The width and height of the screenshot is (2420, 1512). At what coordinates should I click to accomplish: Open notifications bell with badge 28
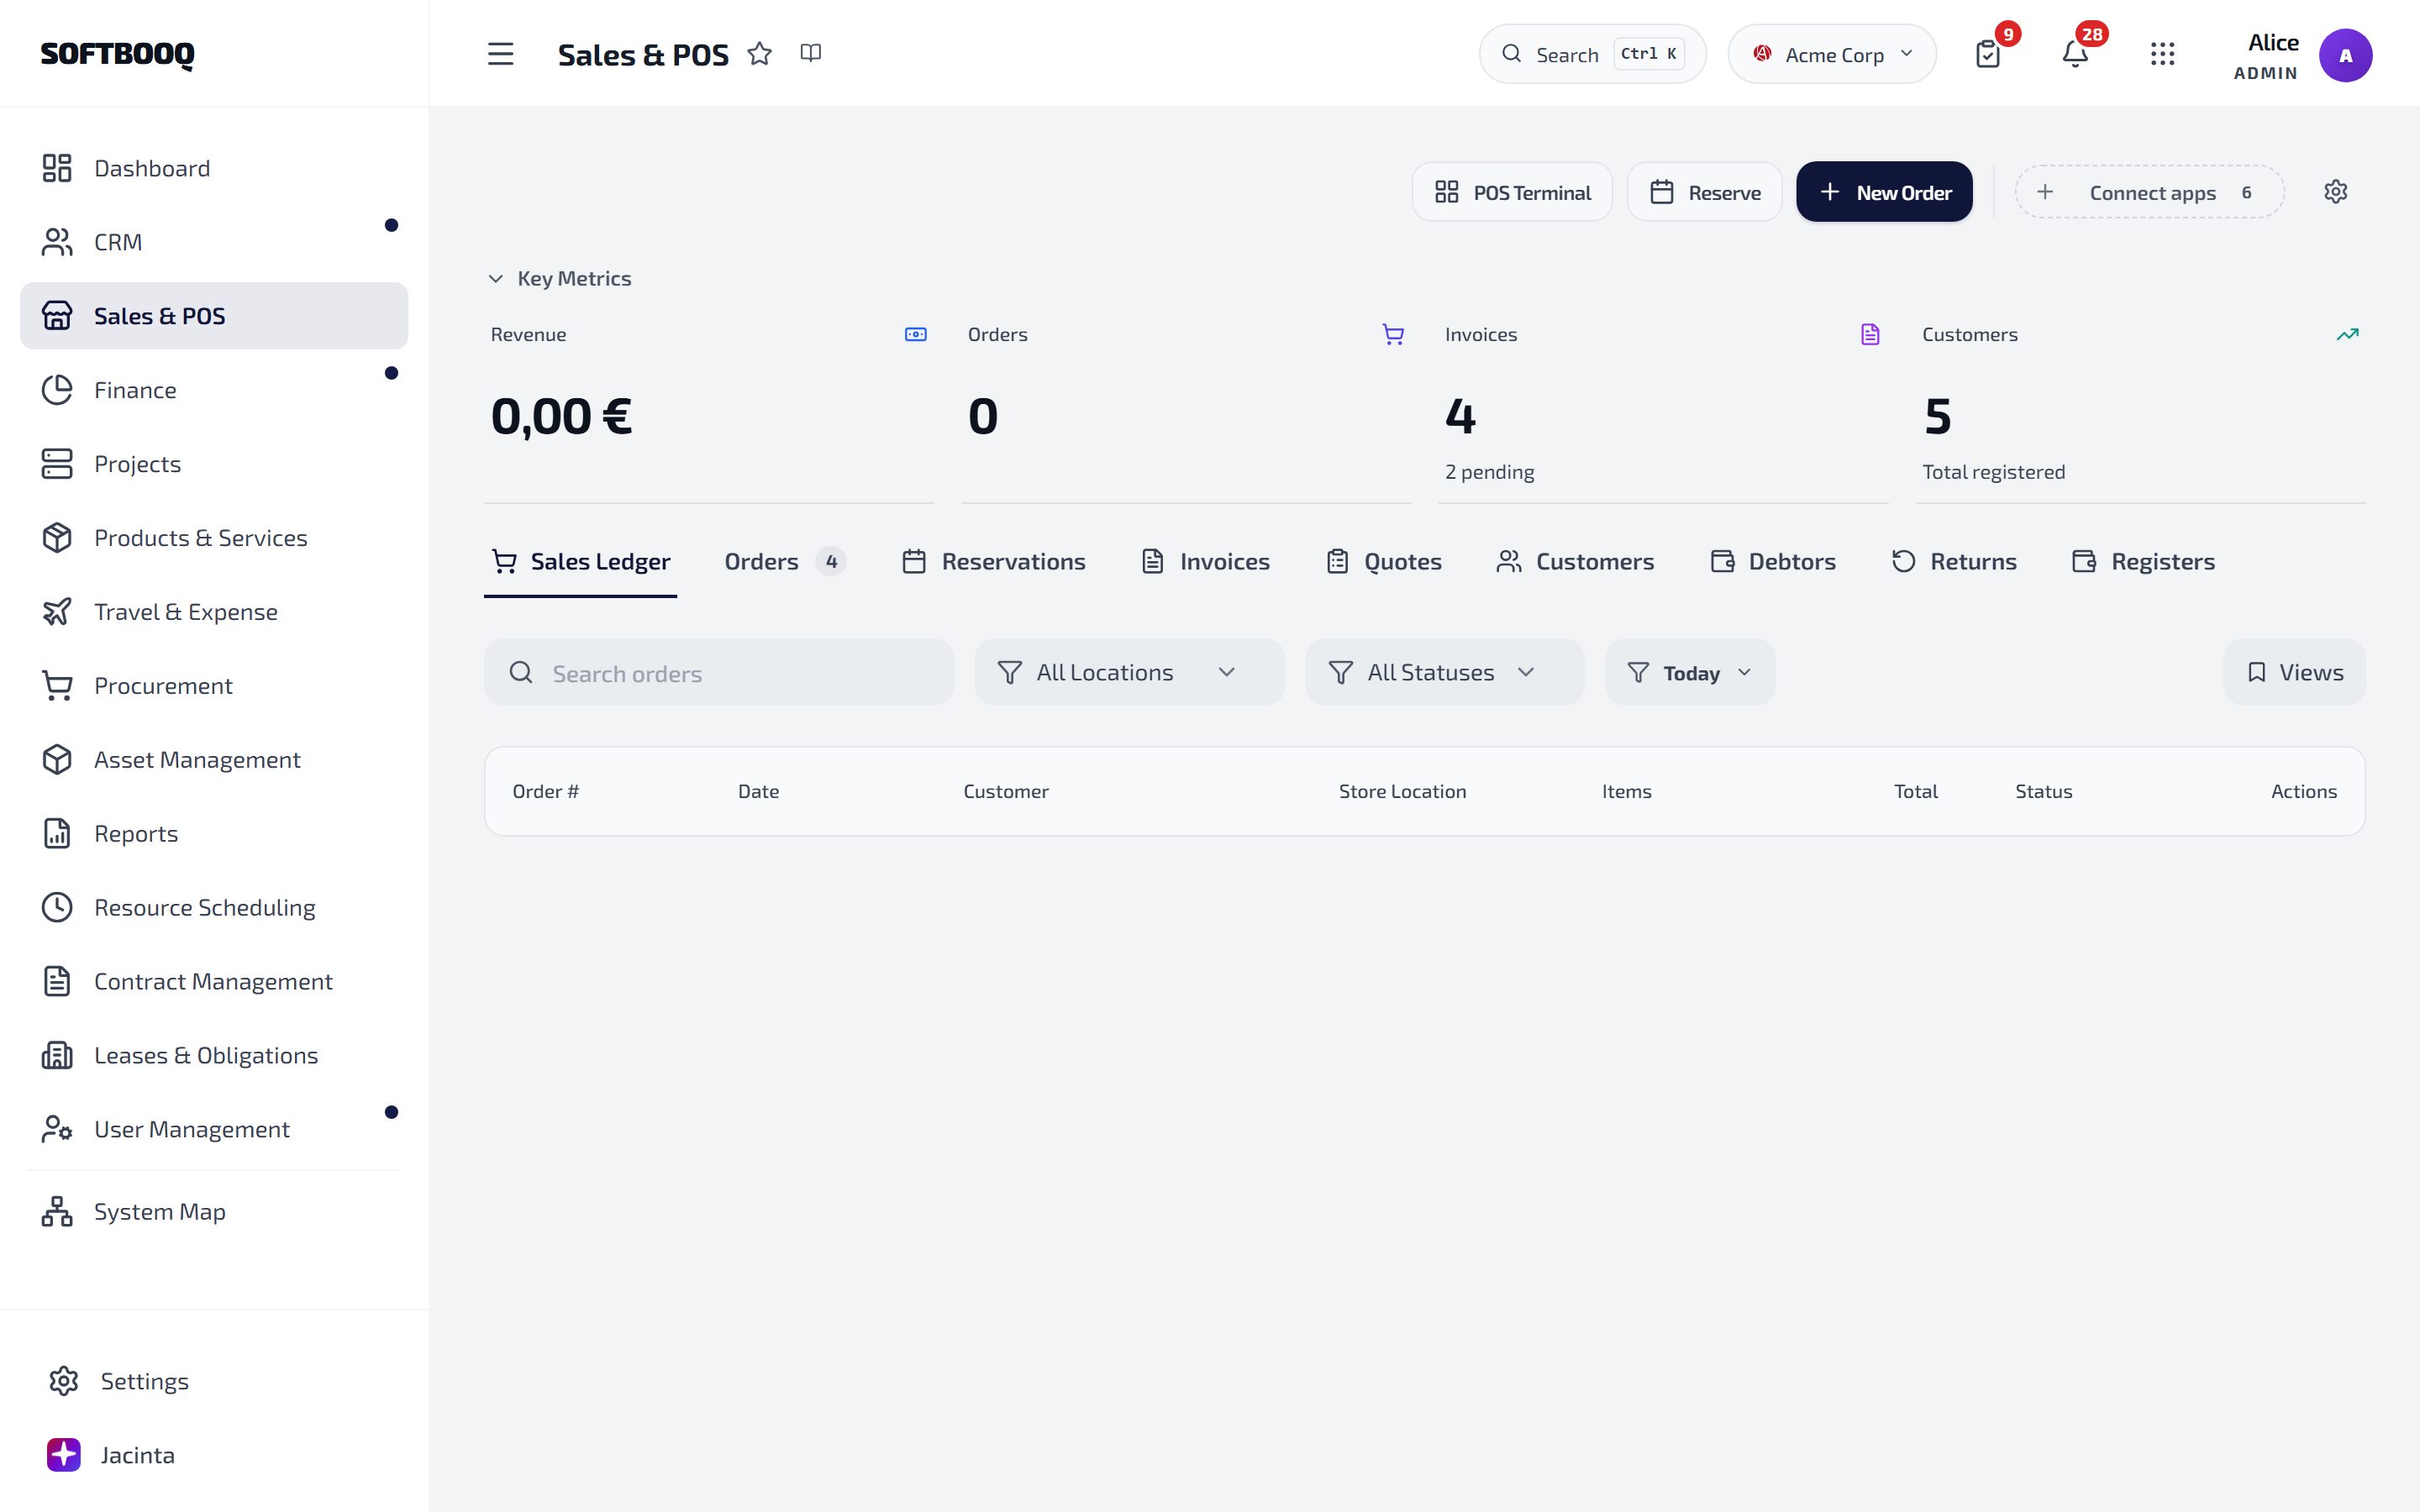2075,54
